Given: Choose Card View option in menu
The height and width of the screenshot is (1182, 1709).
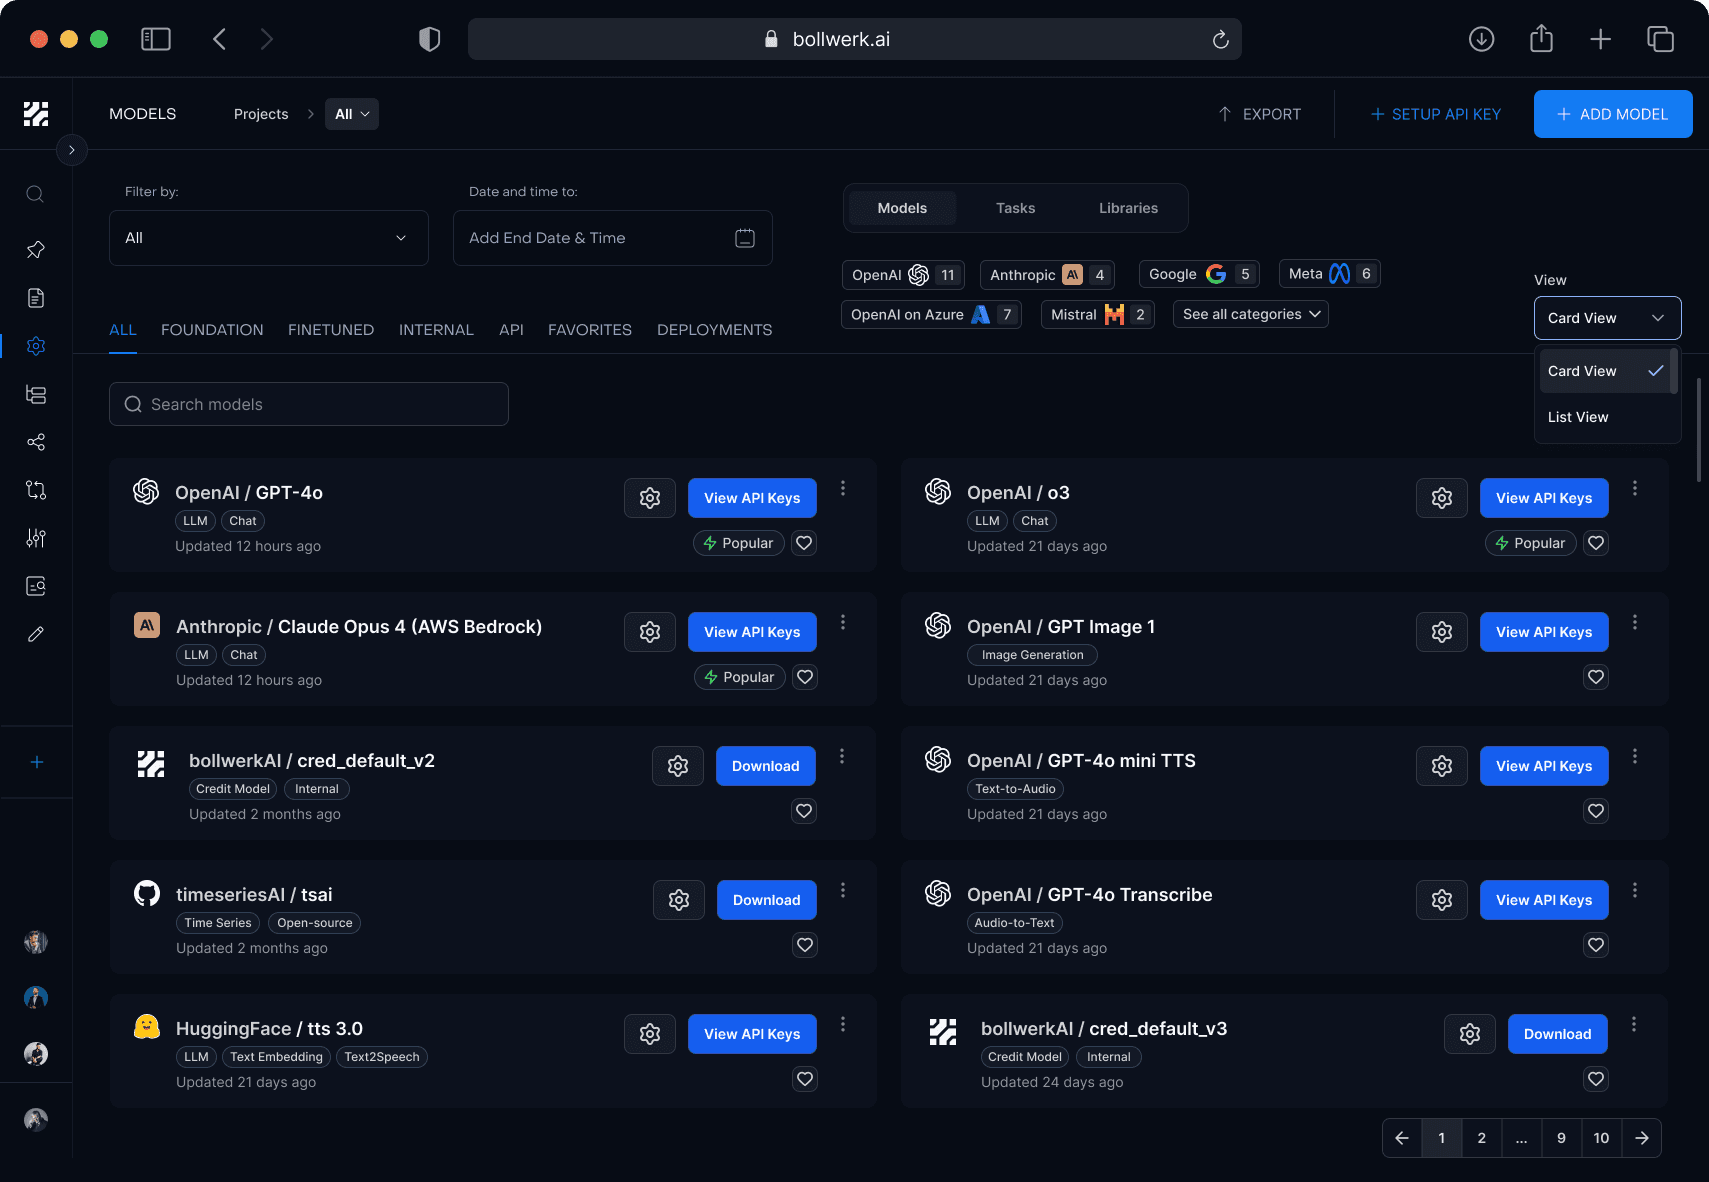Looking at the screenshot, I should pos(1606,371).
